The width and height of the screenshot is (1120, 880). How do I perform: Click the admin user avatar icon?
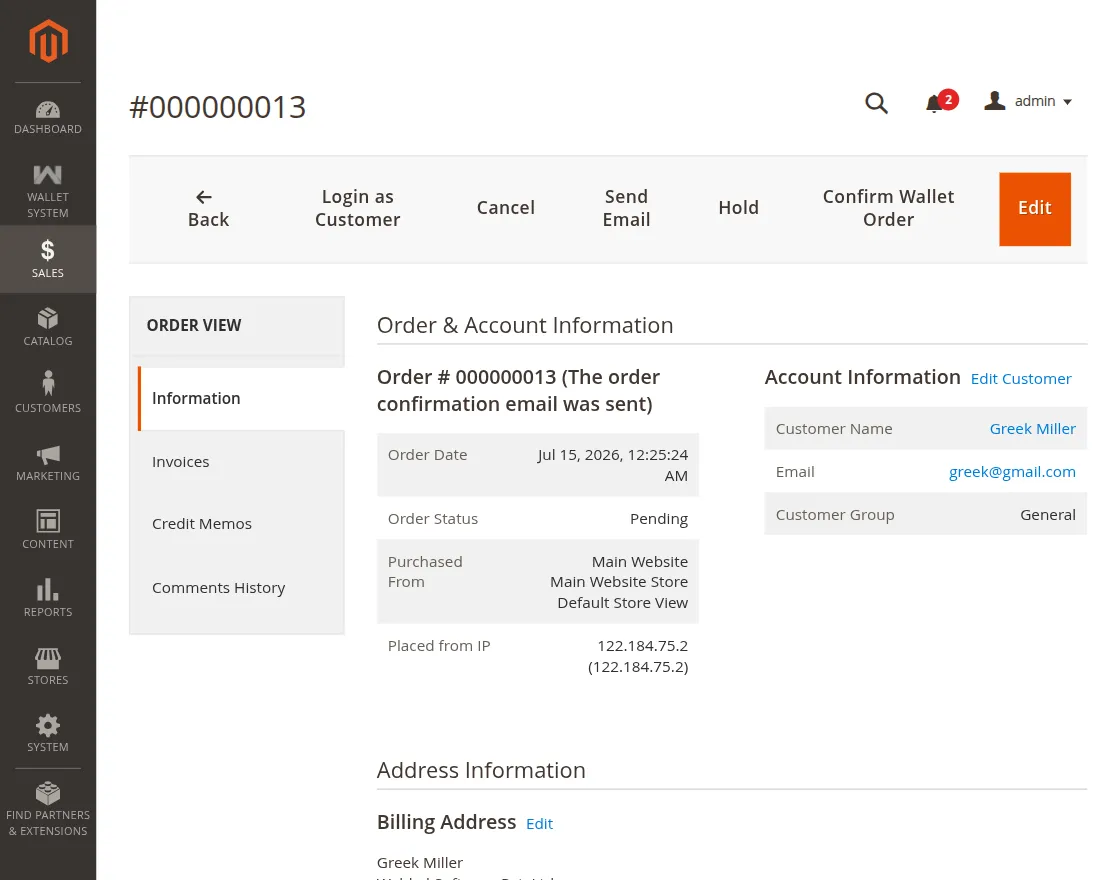click(994, 101)
